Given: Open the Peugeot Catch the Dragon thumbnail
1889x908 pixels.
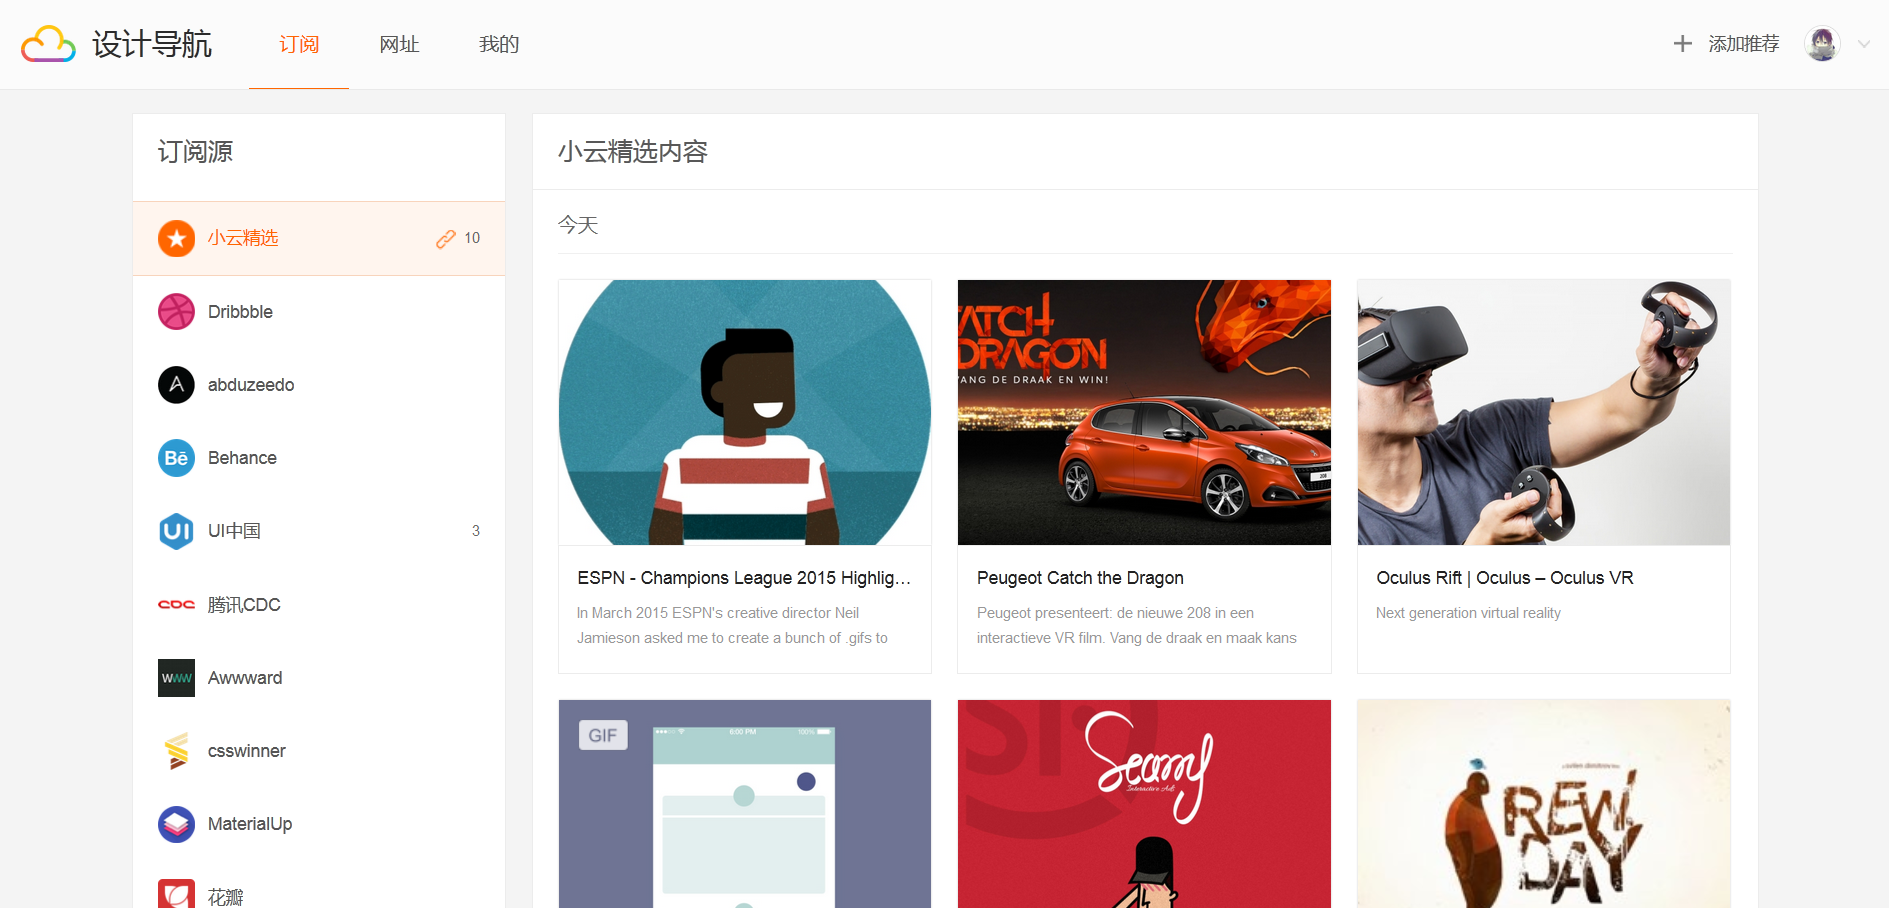Looking at the screenshot, I should coord(1144,412).
